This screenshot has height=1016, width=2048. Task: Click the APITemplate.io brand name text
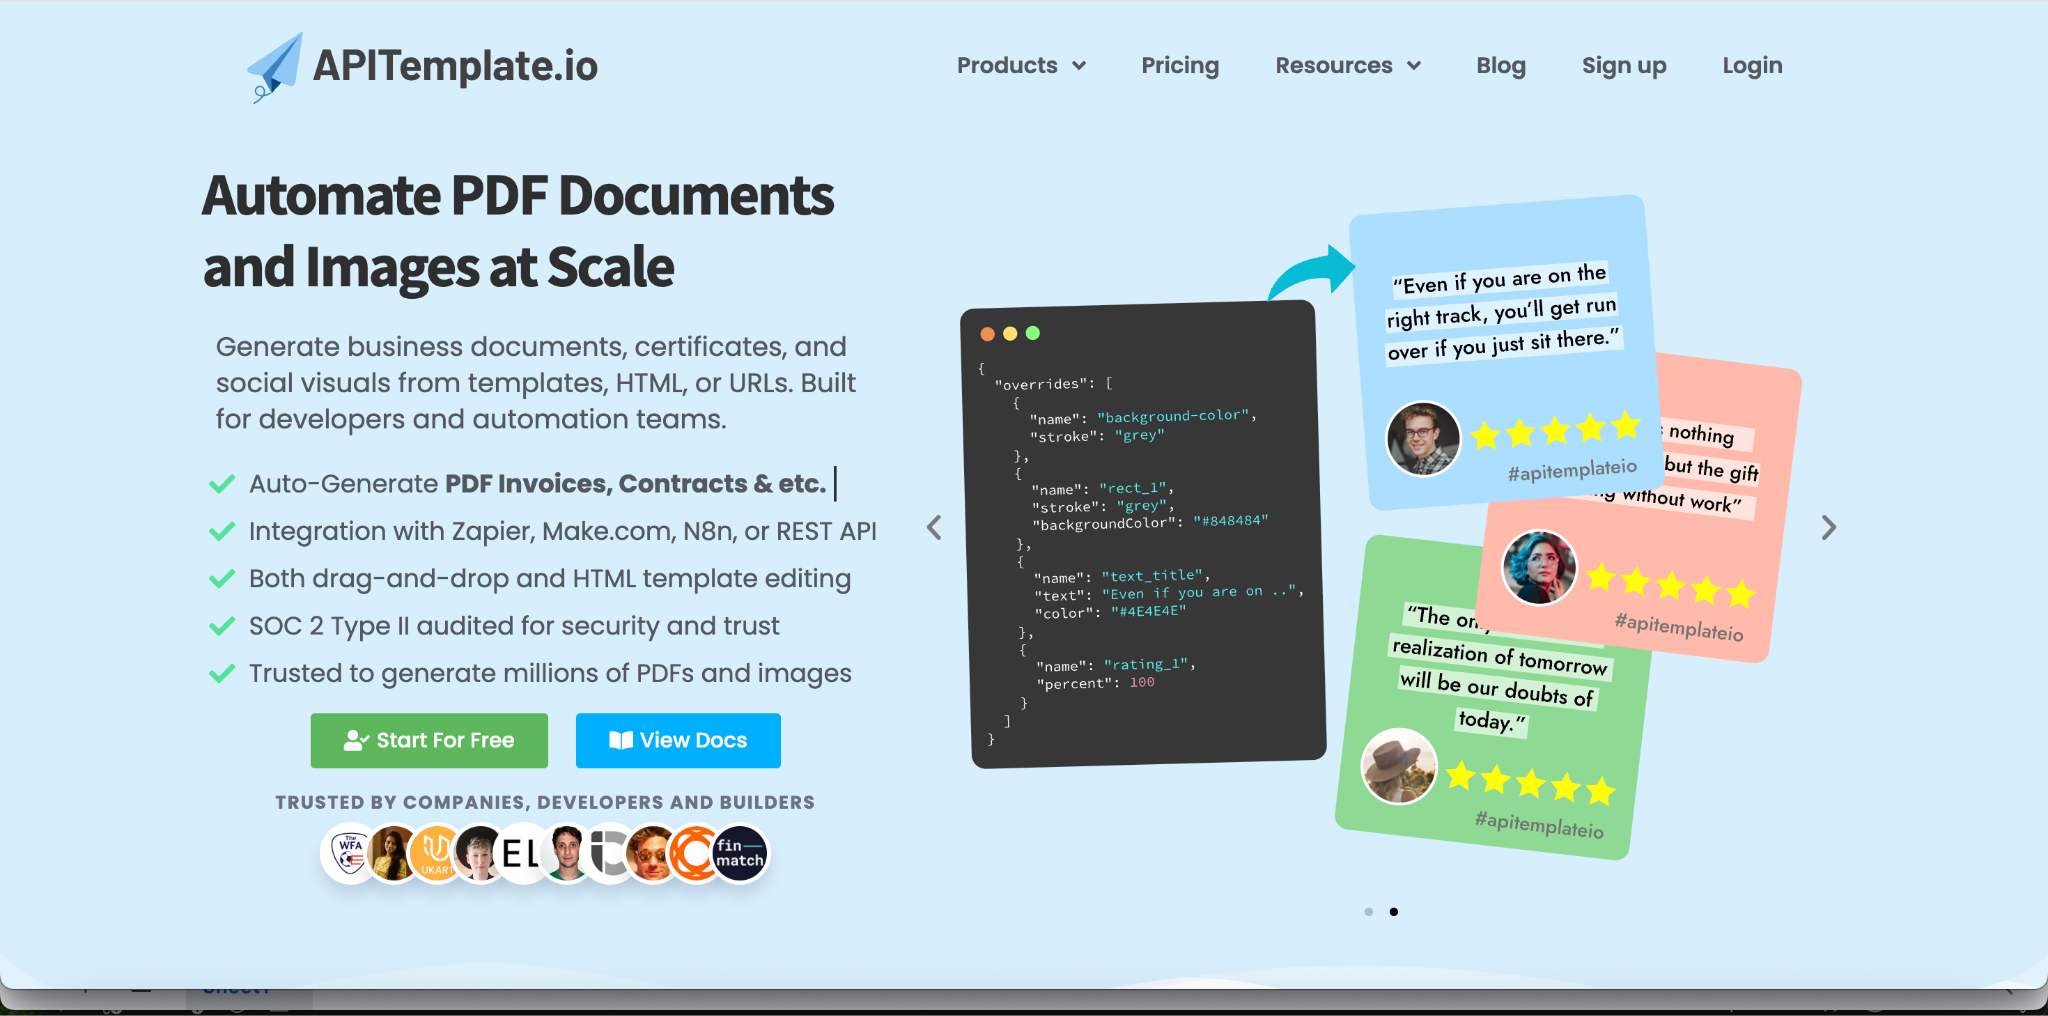[455, 66]
